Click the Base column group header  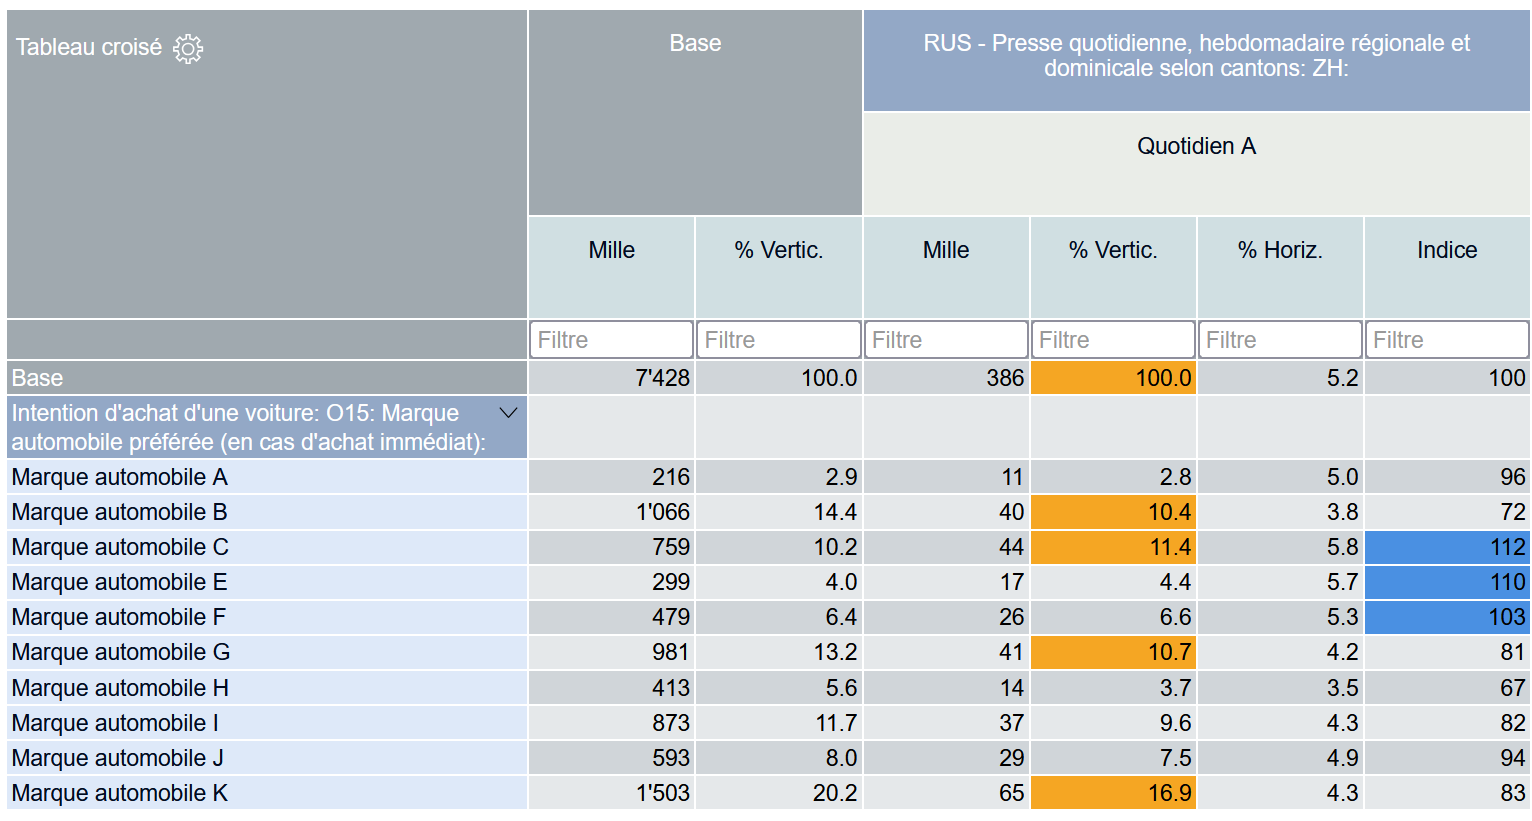pyautogui.click(x=695, y=43)
